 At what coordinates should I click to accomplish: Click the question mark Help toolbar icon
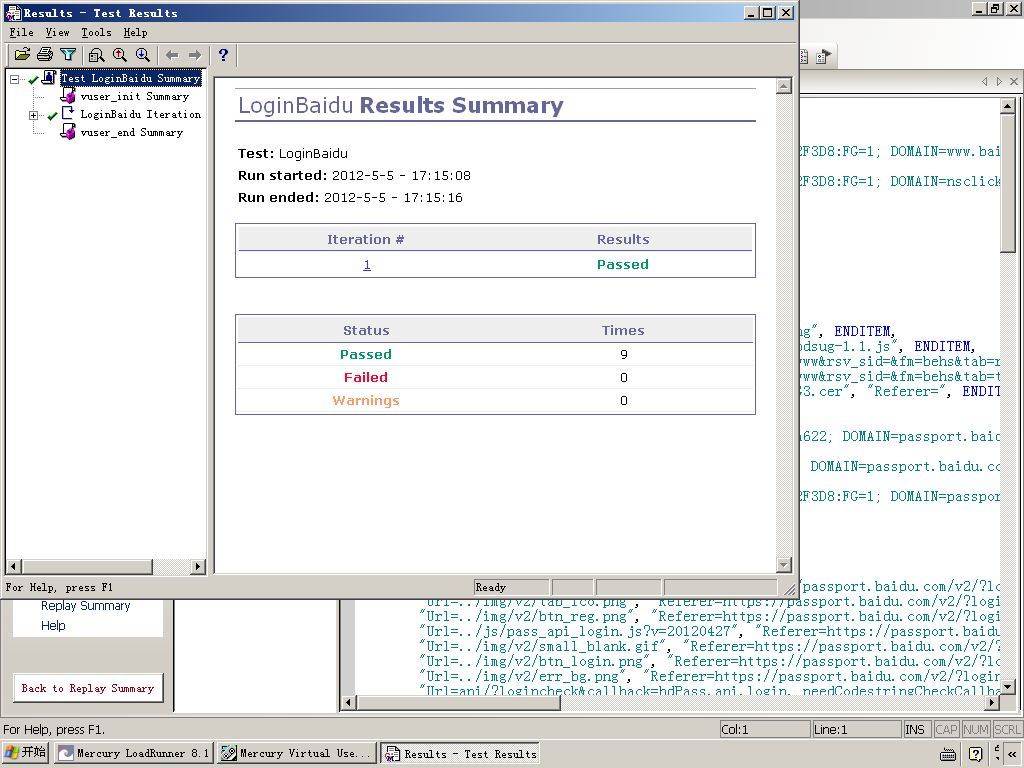pyautogui.click(x=223, y=55)
